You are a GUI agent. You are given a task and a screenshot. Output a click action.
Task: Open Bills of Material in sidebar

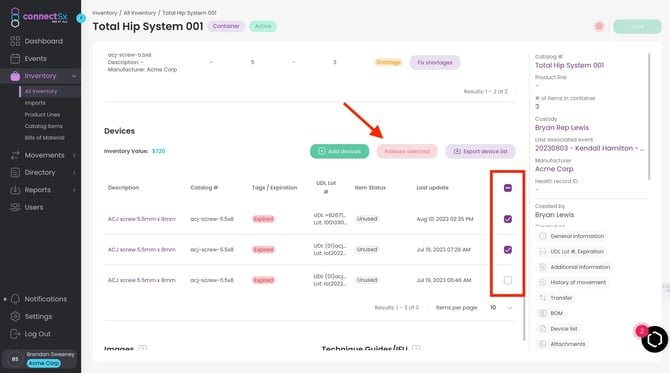[44, 138]
